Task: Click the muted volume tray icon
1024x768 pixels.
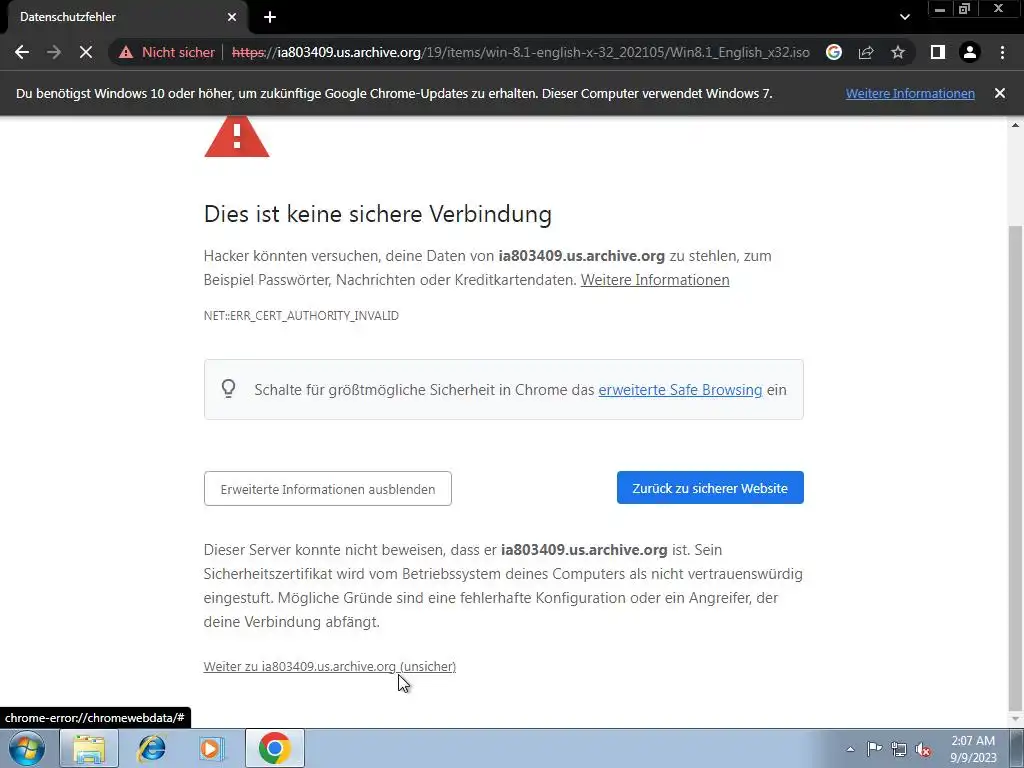Action: coord(923,749)
